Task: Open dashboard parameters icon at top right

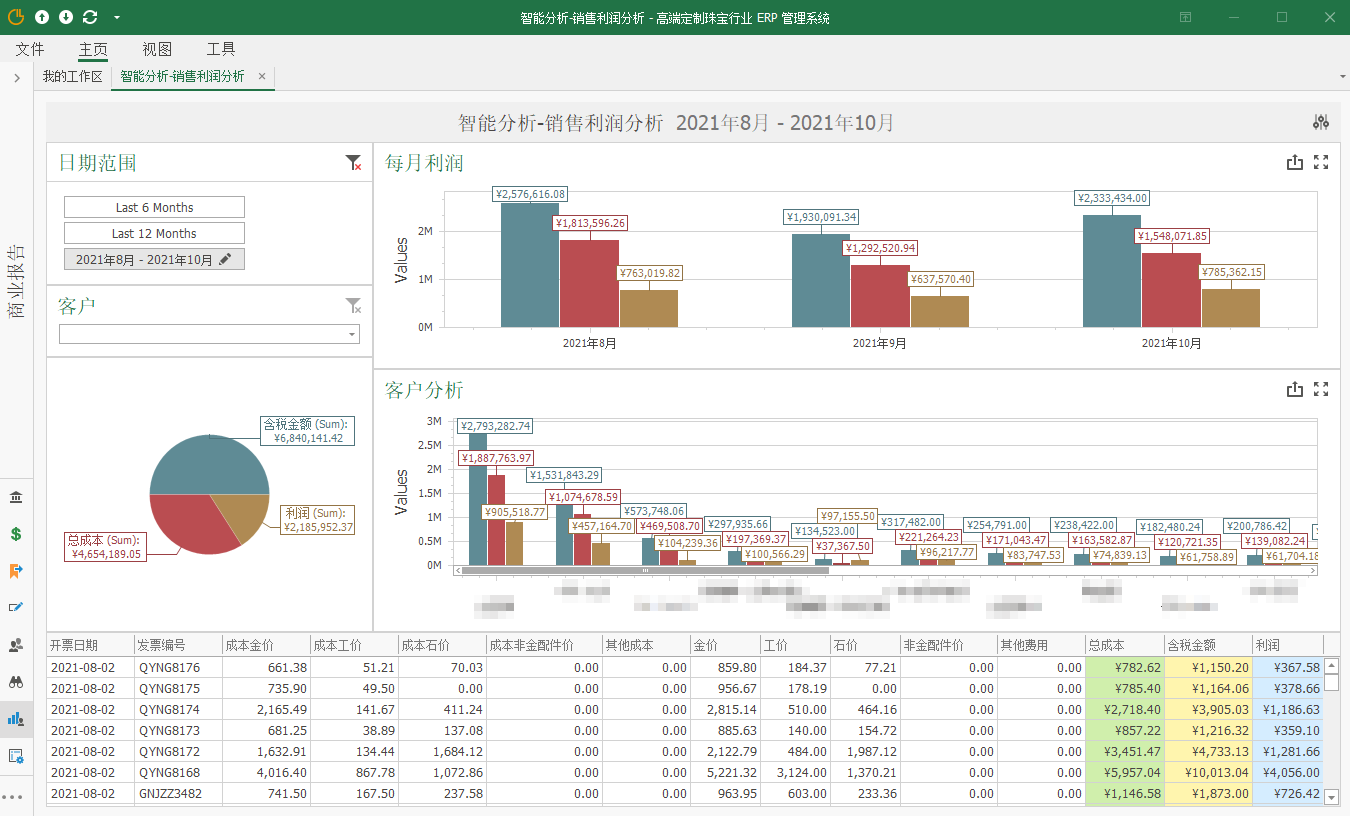Action: click(x=1321, y=122)
